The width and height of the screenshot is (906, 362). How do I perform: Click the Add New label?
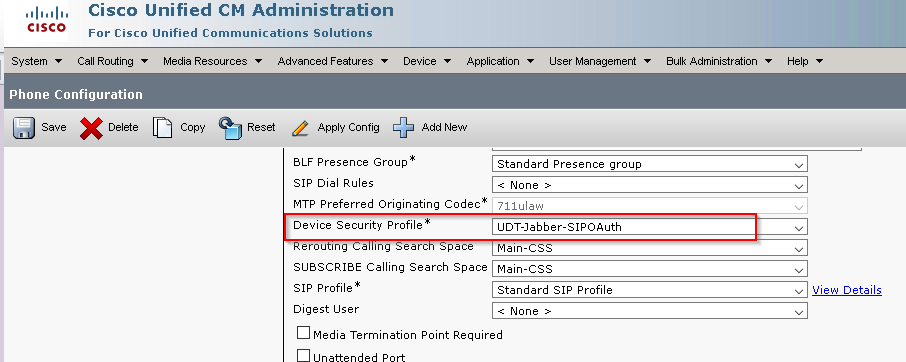tap(444, 127)
